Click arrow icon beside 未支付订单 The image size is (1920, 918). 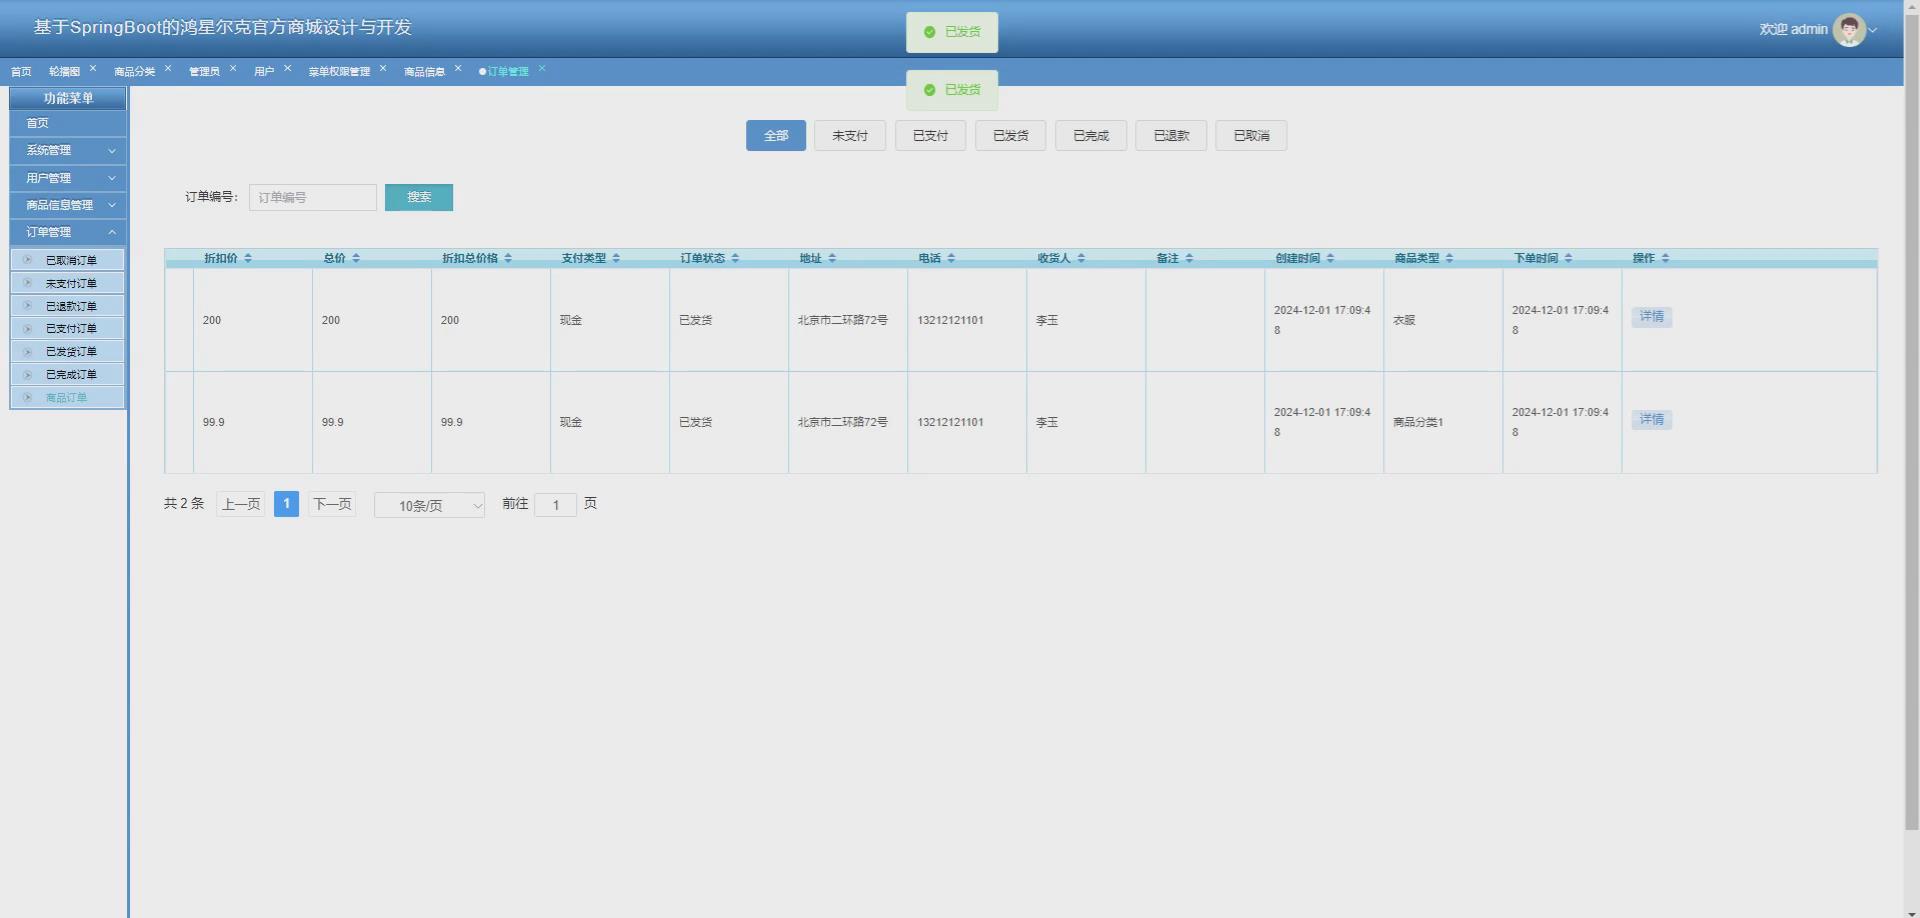(28, 283)
